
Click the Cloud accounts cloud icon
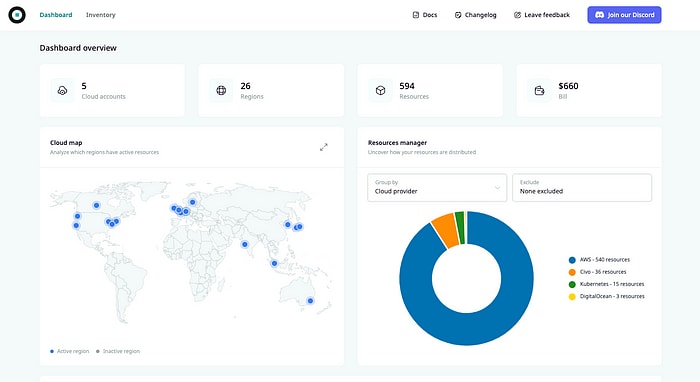62,91
